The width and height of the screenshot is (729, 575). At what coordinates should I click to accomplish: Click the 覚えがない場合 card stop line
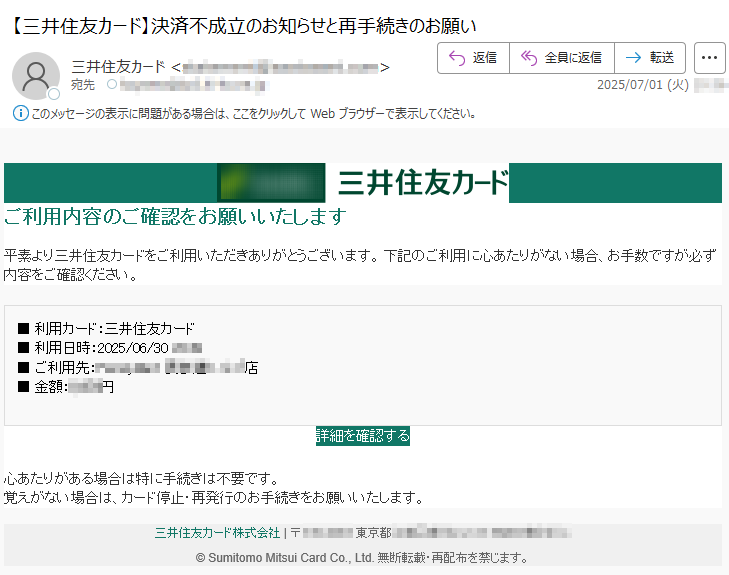coord(214,498)
